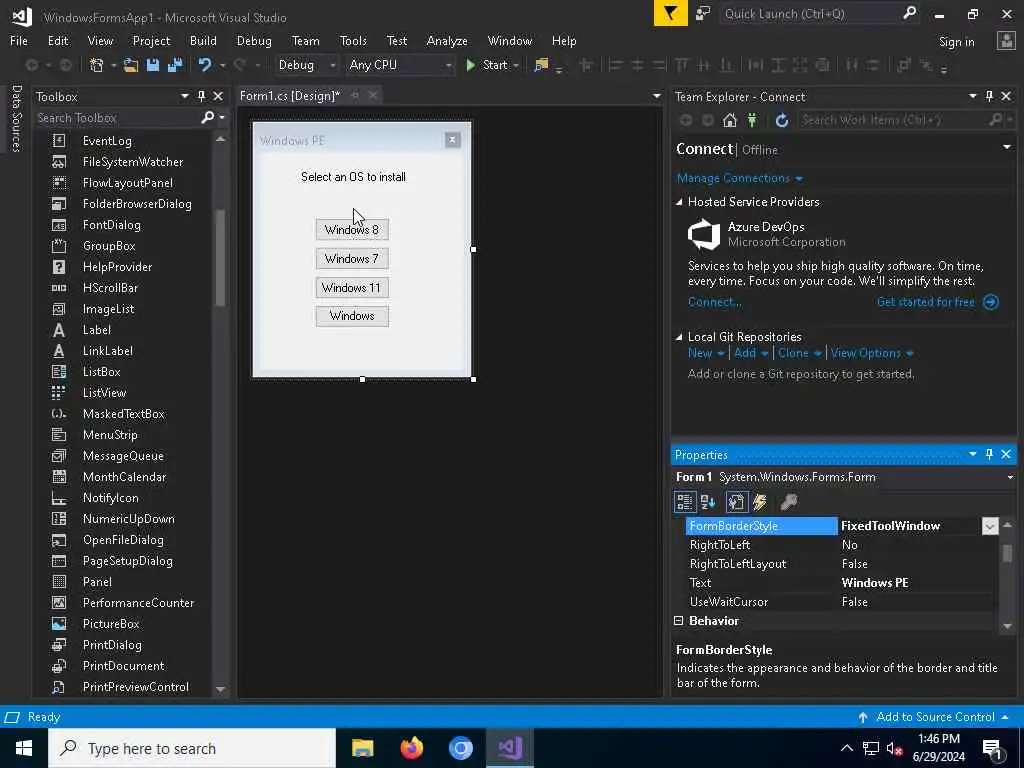Click the Get started for free arrow icon
The height and width of the screenshot is (768, 1024).
click(x=991, y=302)
